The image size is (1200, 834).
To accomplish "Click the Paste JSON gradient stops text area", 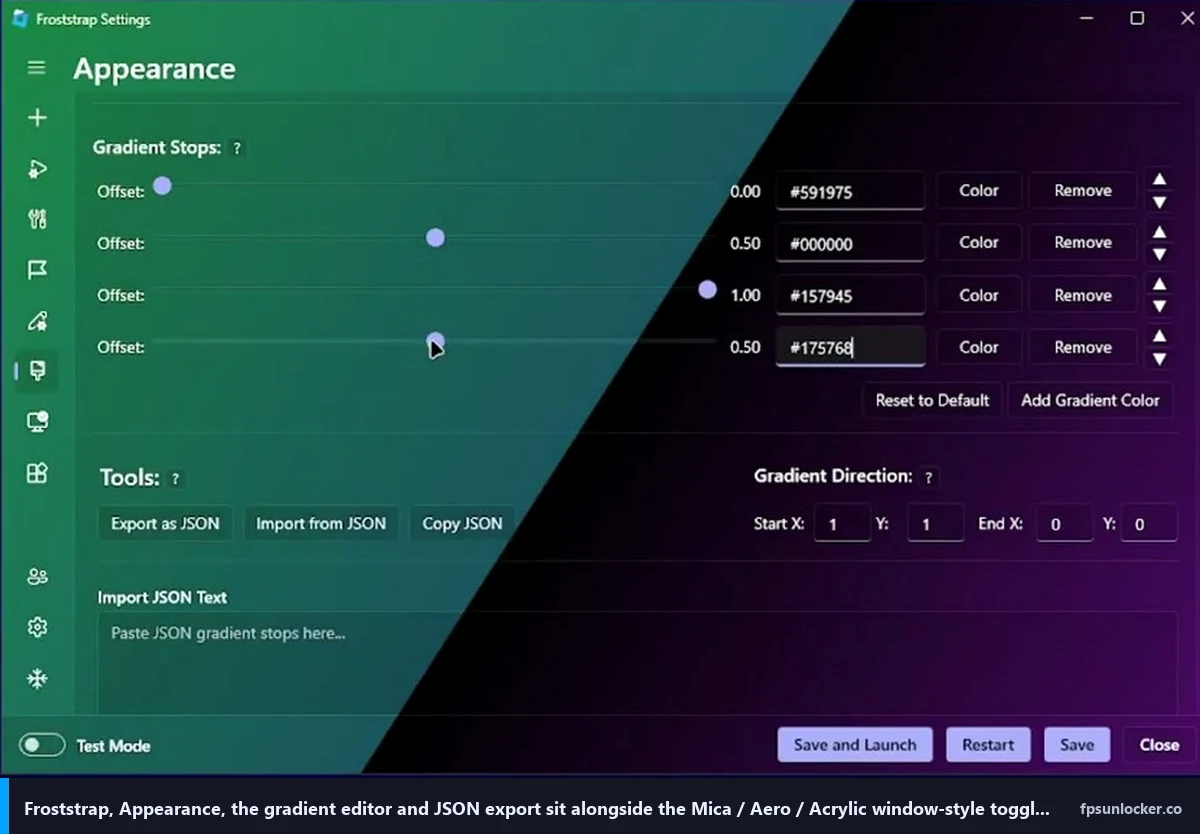I will (x=637, y=662).
